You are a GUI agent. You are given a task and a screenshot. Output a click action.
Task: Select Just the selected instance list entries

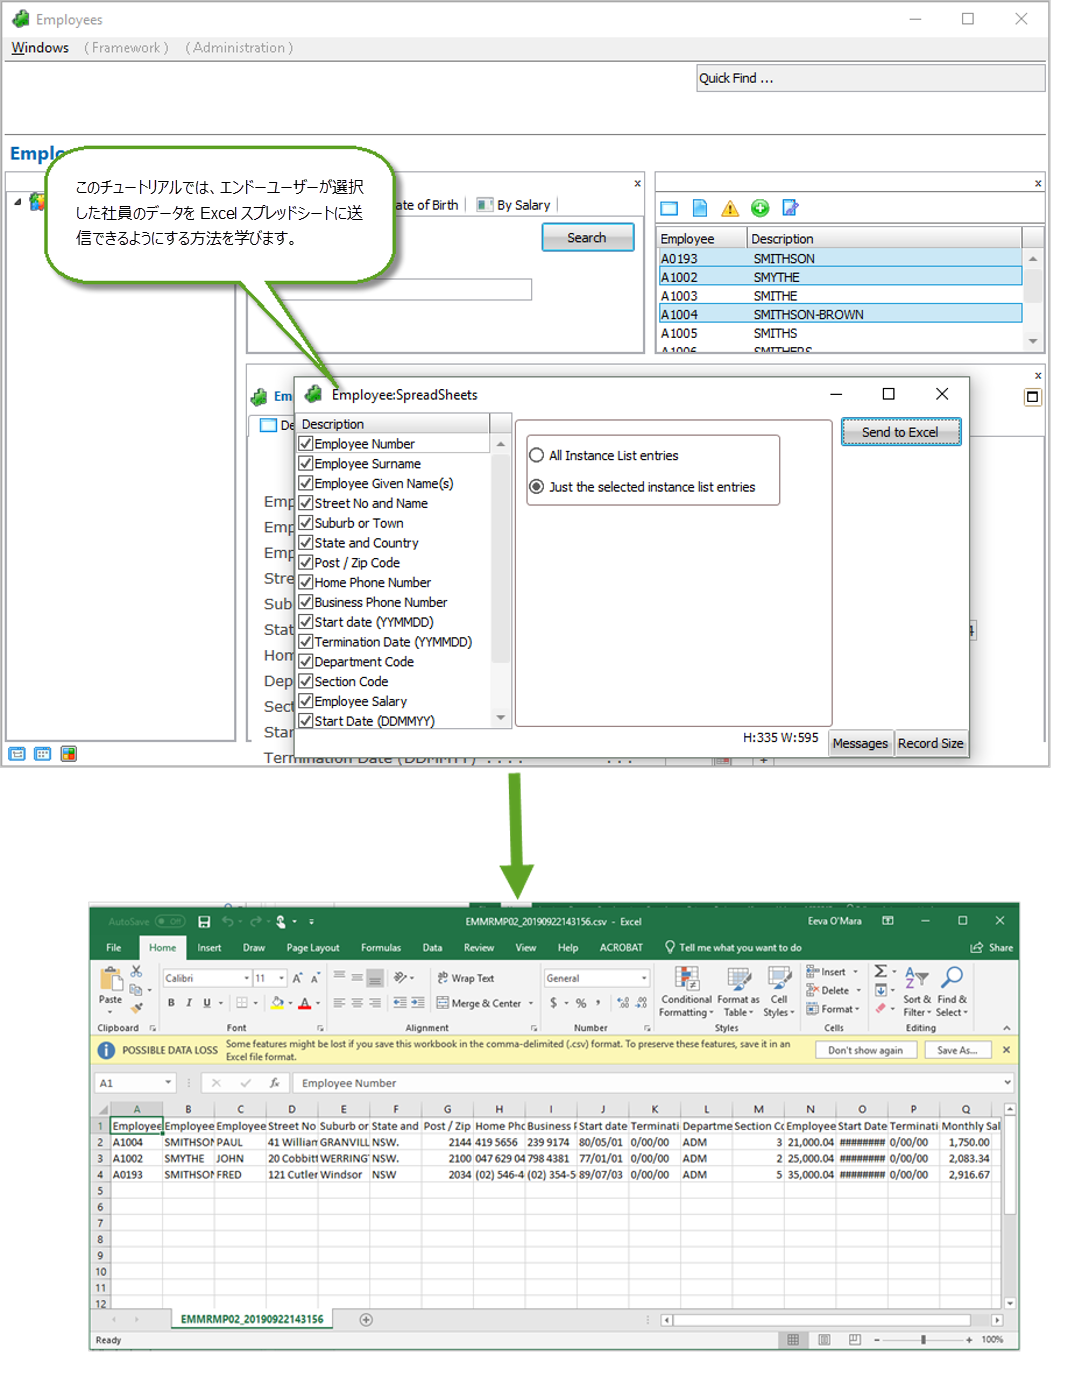[537, 487]
